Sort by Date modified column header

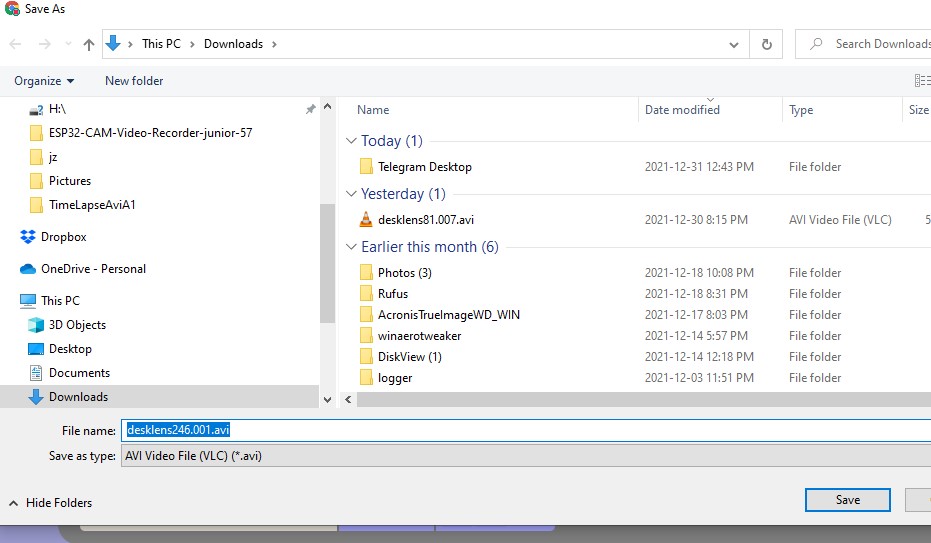click(x=682, y=110)
